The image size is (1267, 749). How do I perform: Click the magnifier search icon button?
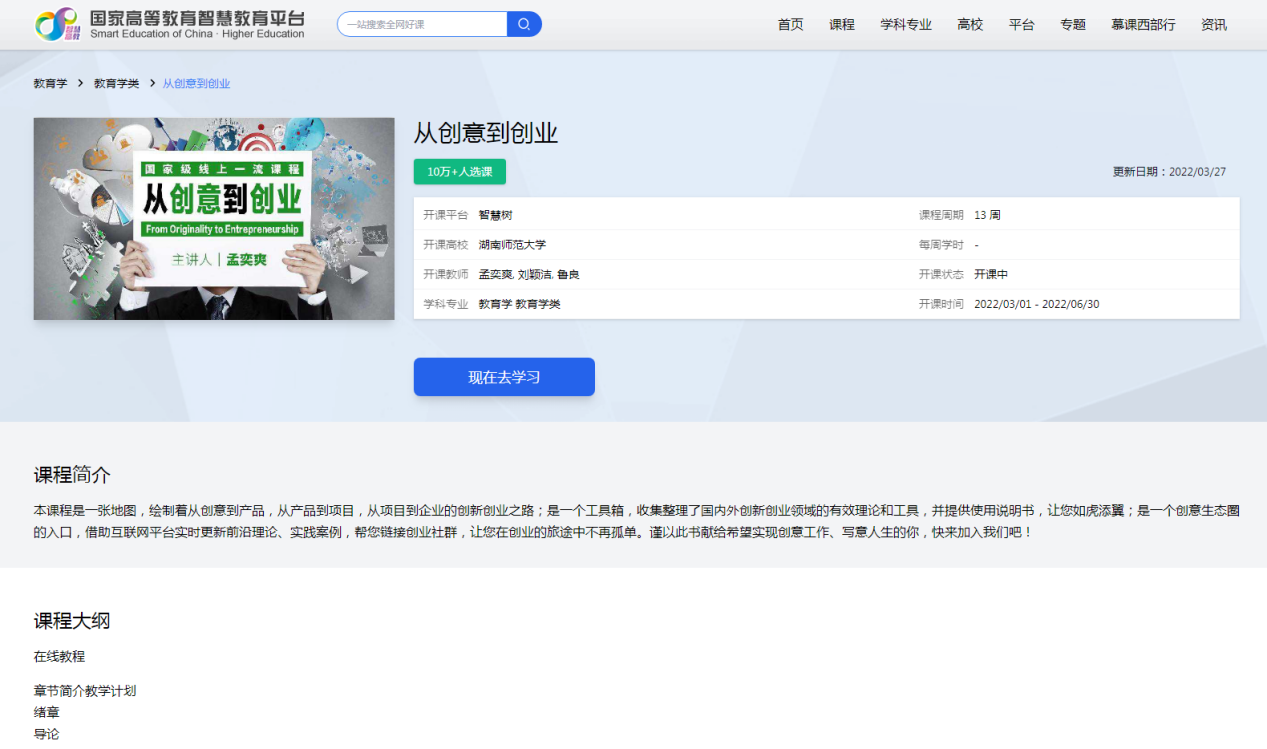(x=524, y=25)
